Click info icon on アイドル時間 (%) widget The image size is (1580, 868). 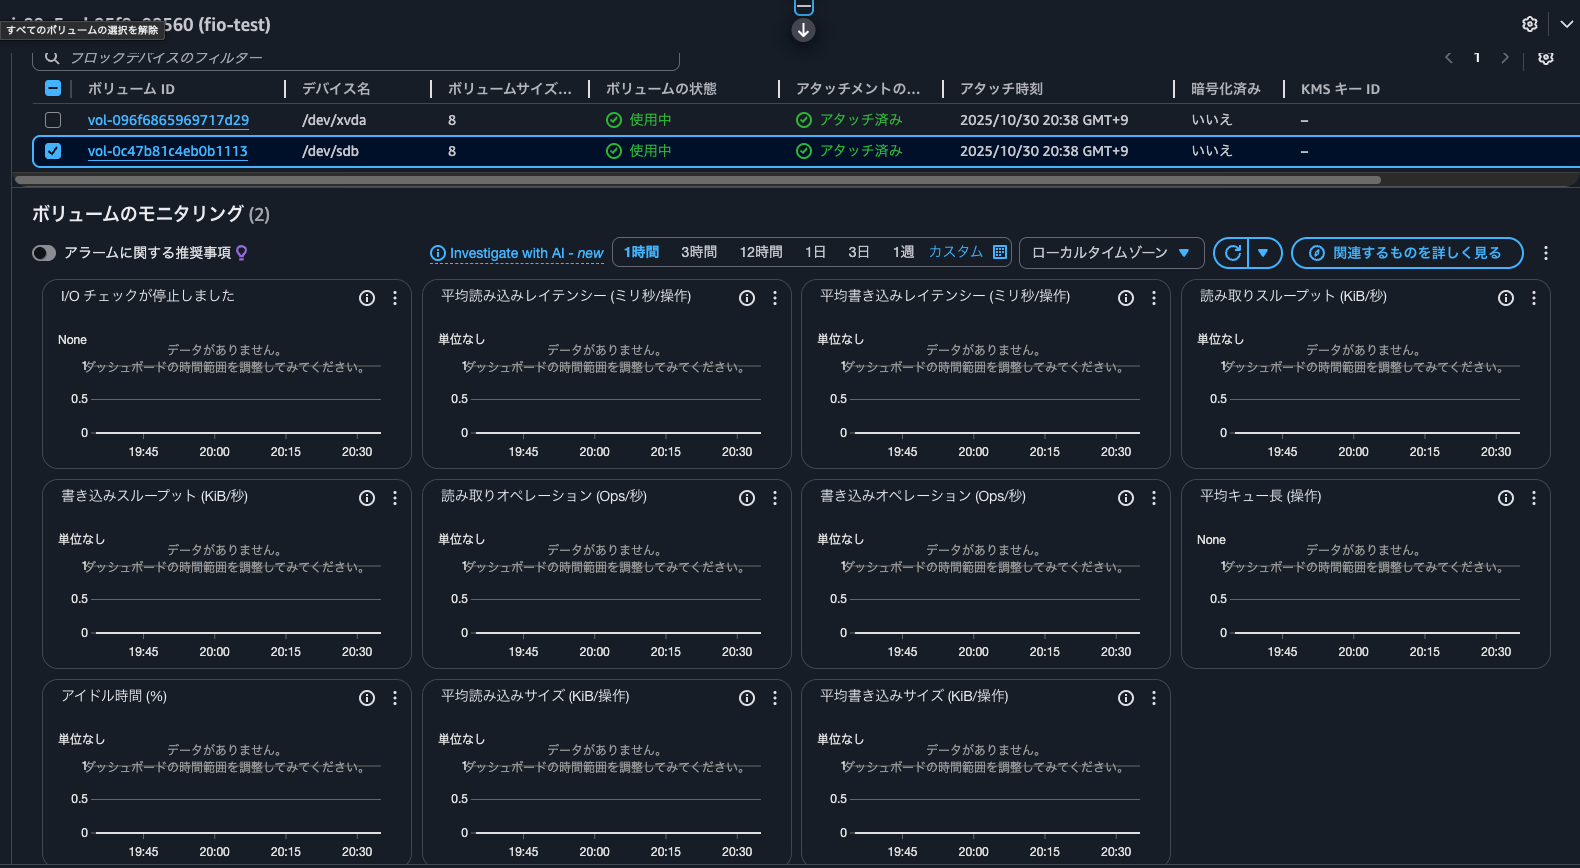(367, 698)
